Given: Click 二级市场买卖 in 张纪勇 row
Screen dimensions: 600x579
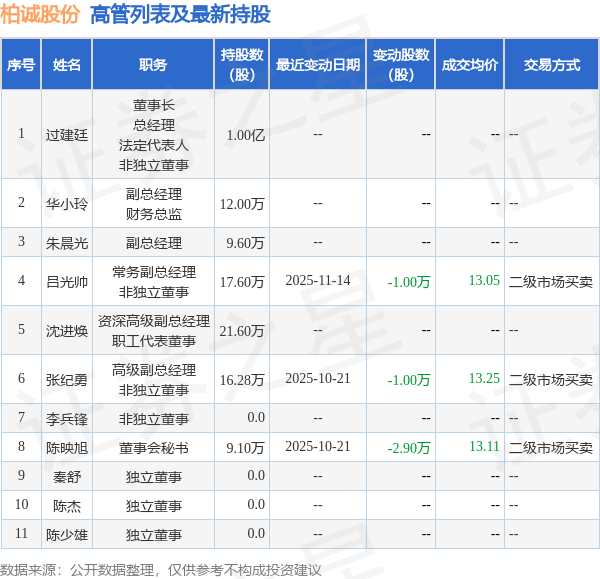Looking at the screenshot, I should point(551,380).
